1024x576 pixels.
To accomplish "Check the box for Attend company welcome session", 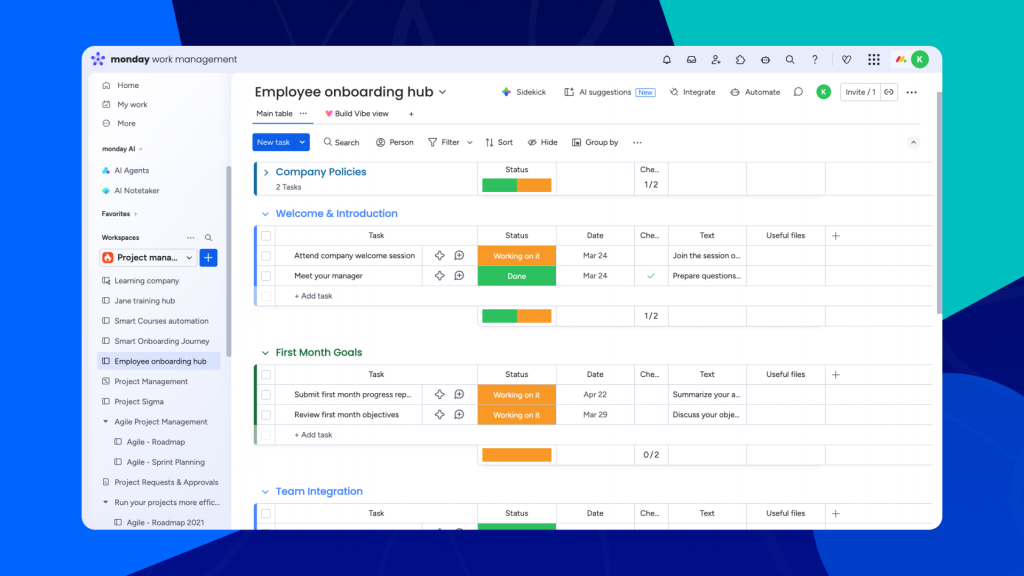I will point(266,256).
